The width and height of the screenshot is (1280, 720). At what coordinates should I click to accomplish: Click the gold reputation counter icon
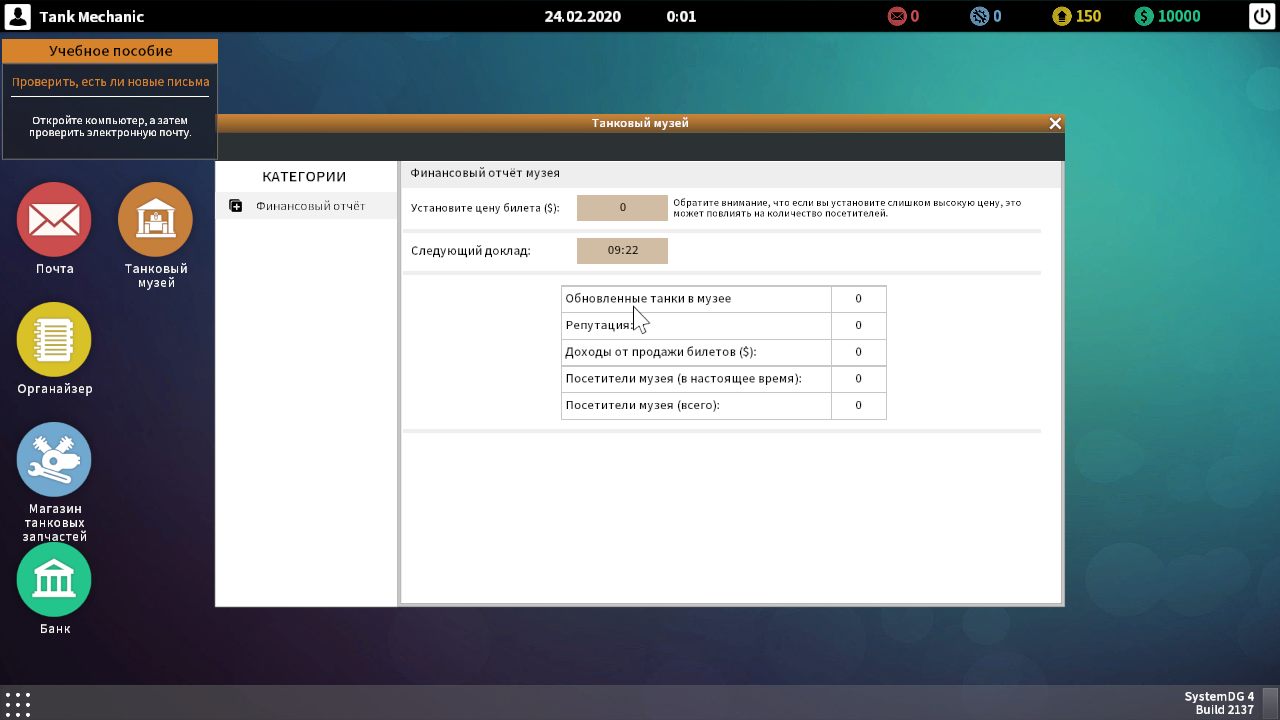click(1062, 16)
